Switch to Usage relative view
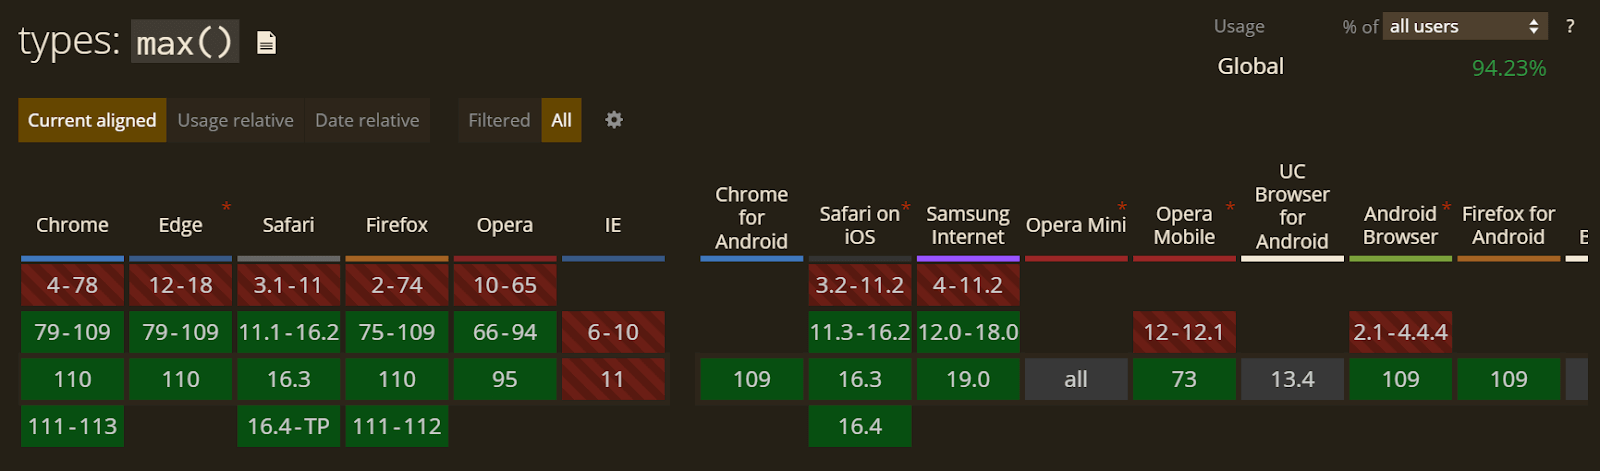Screen dimensions: 1600x471 click(235, 120)
